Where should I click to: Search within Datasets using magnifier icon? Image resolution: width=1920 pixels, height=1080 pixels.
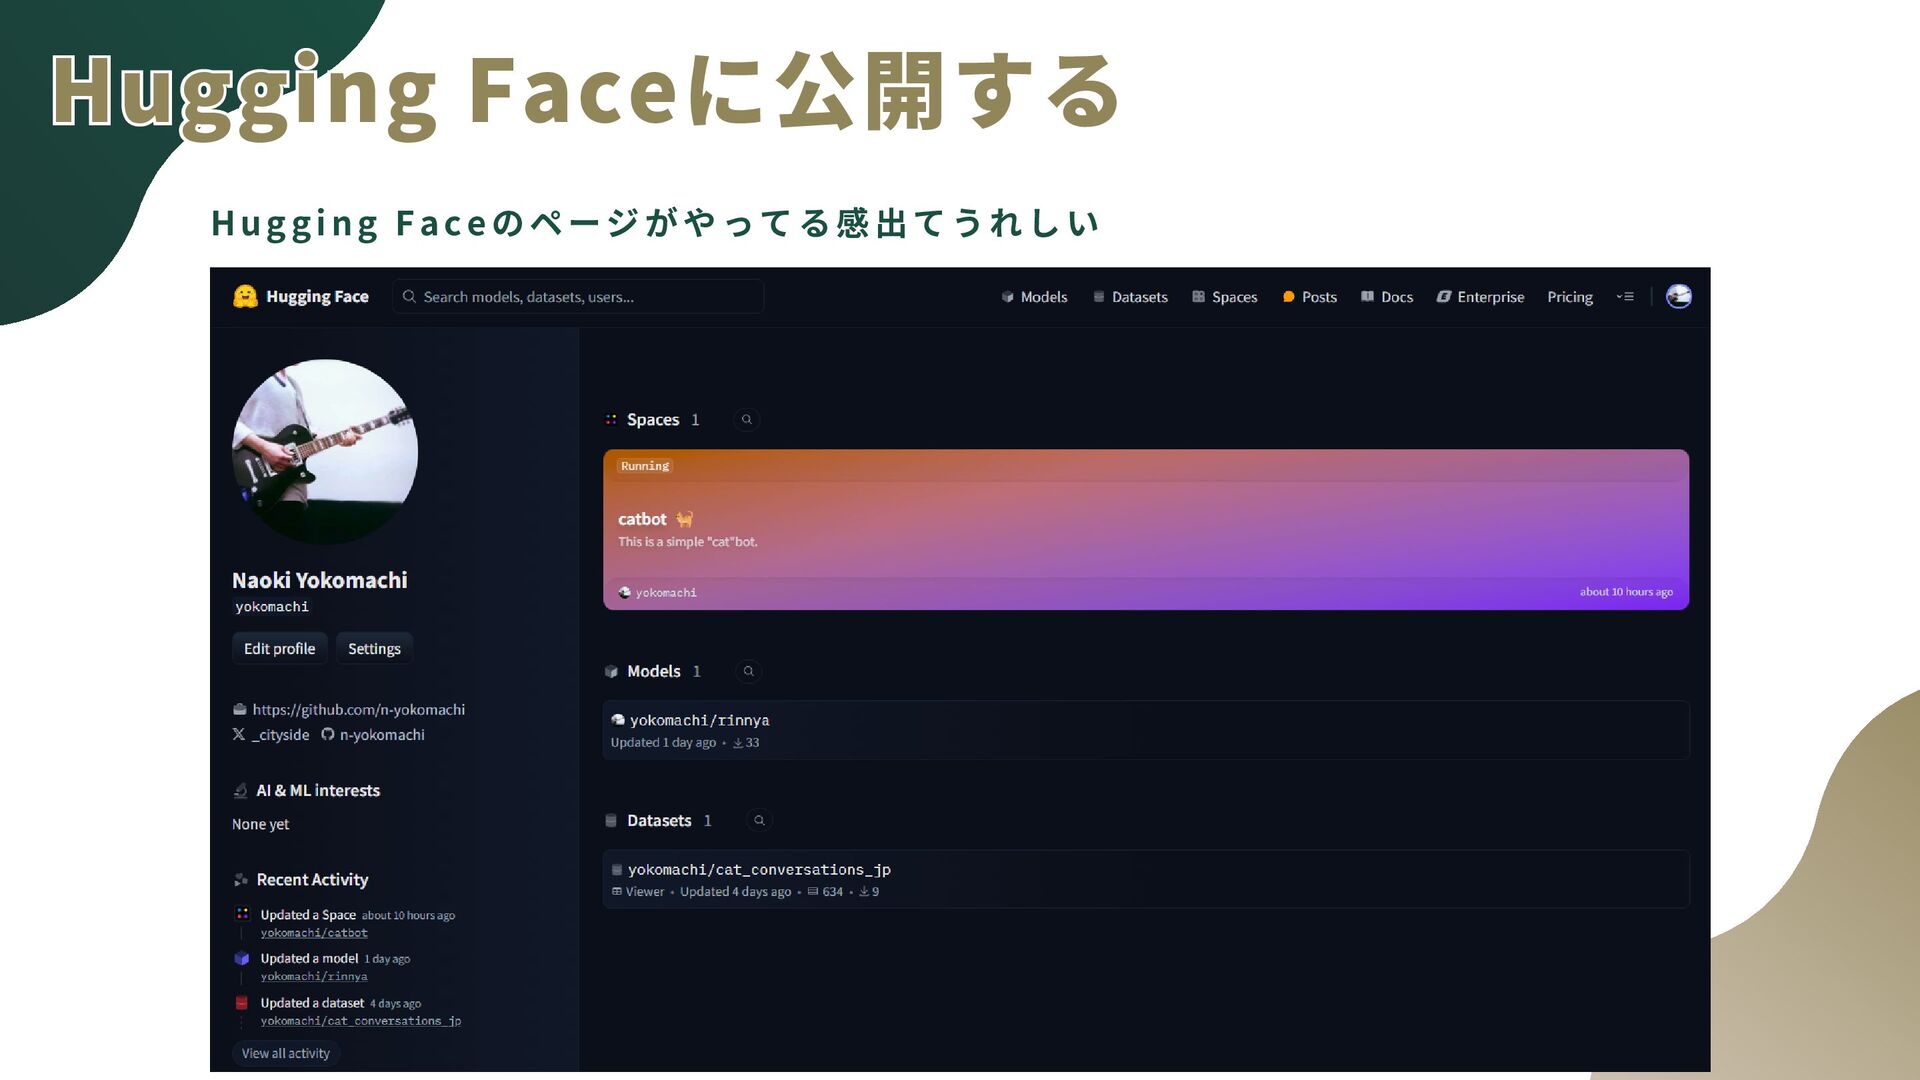(759, 821)
